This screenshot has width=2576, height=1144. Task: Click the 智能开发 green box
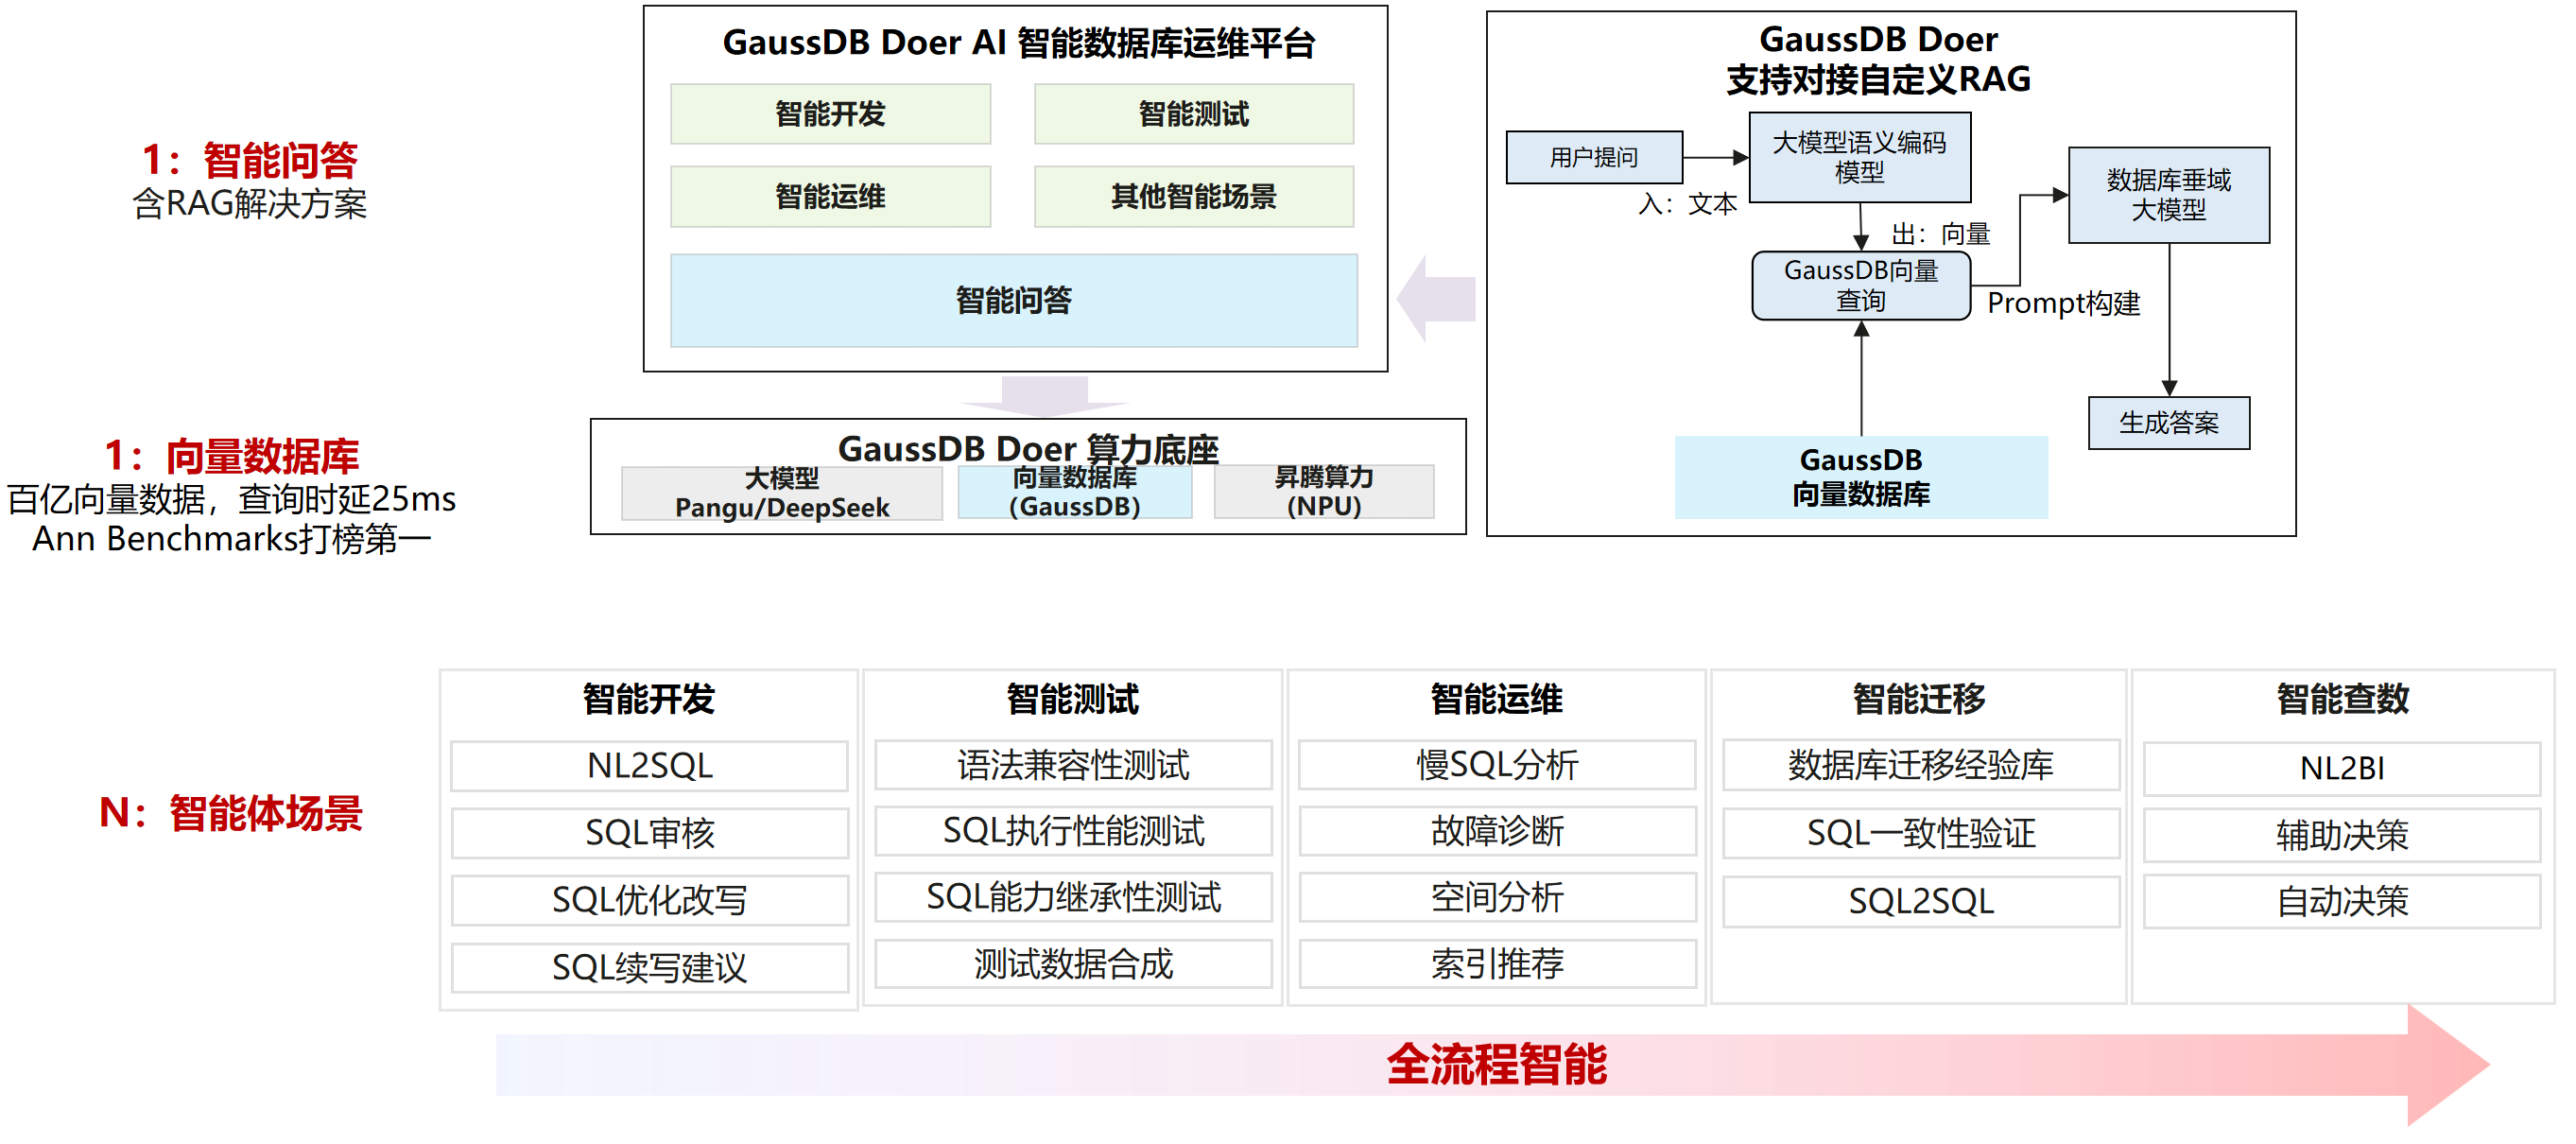click(x=830, y=114)
